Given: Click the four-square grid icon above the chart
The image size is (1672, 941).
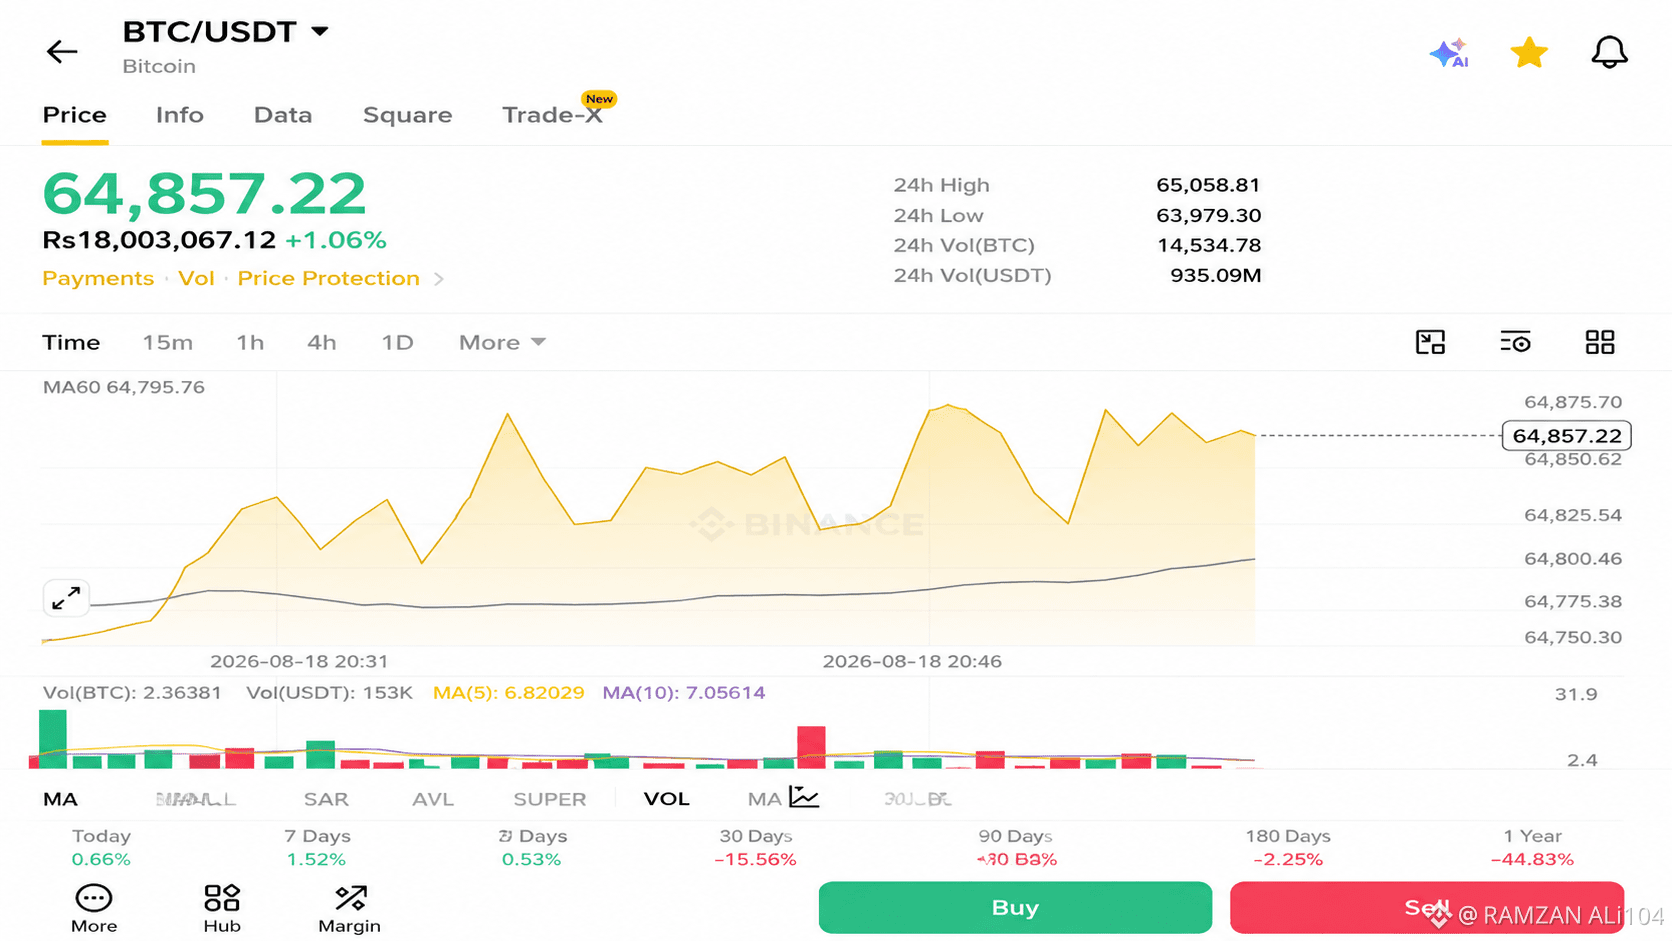Looking at the screenshot, I should [x=1600, y=342].
